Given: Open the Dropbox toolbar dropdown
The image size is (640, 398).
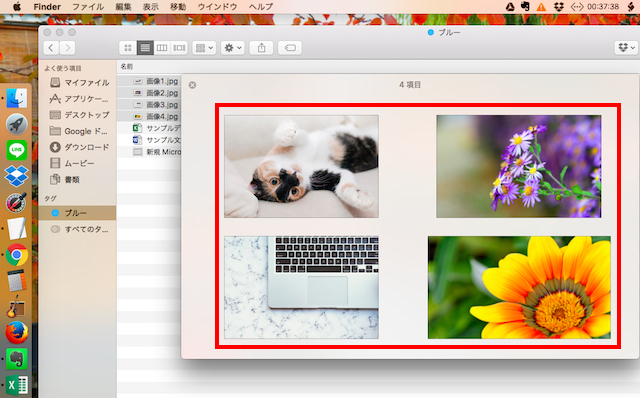Looking at the screenshot, I should (626, 48).
